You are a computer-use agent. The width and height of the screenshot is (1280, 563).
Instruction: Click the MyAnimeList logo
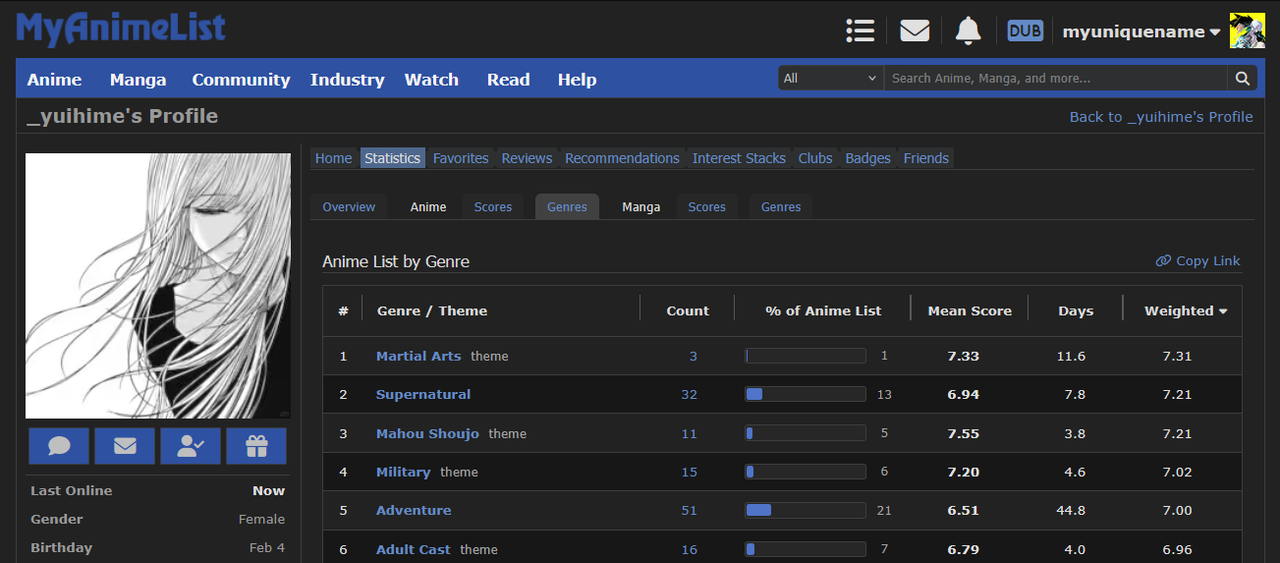point(121,27)
